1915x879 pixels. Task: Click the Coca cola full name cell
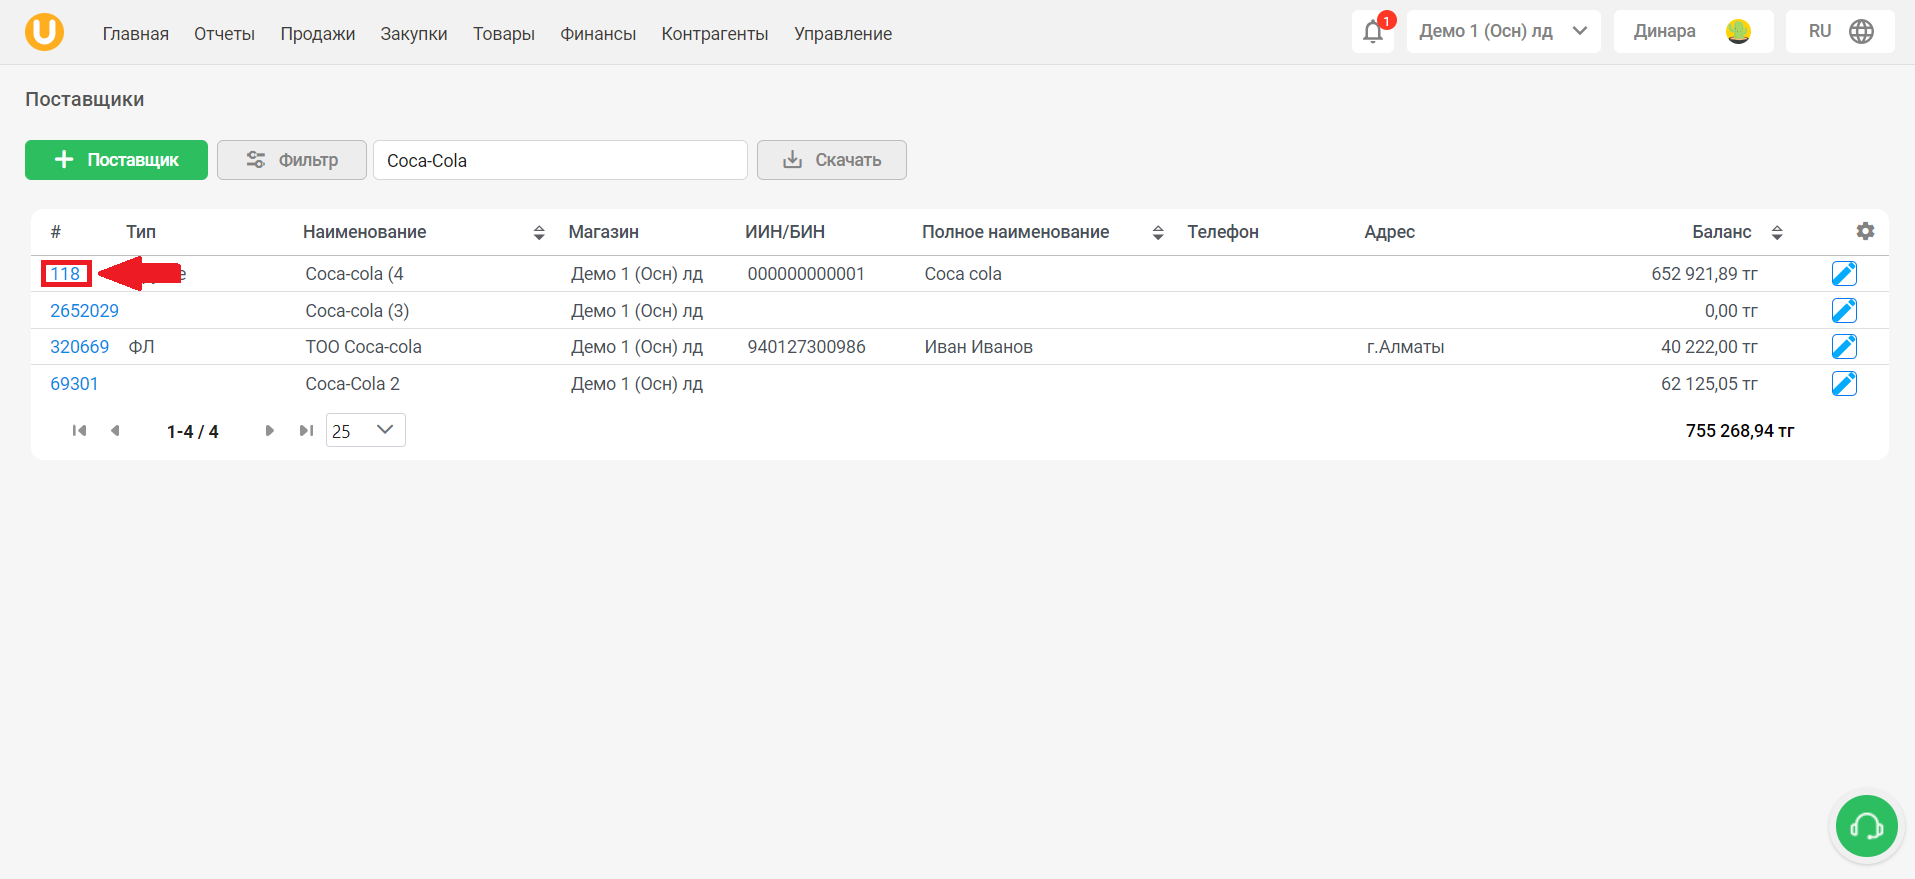(x=963, y=274)
